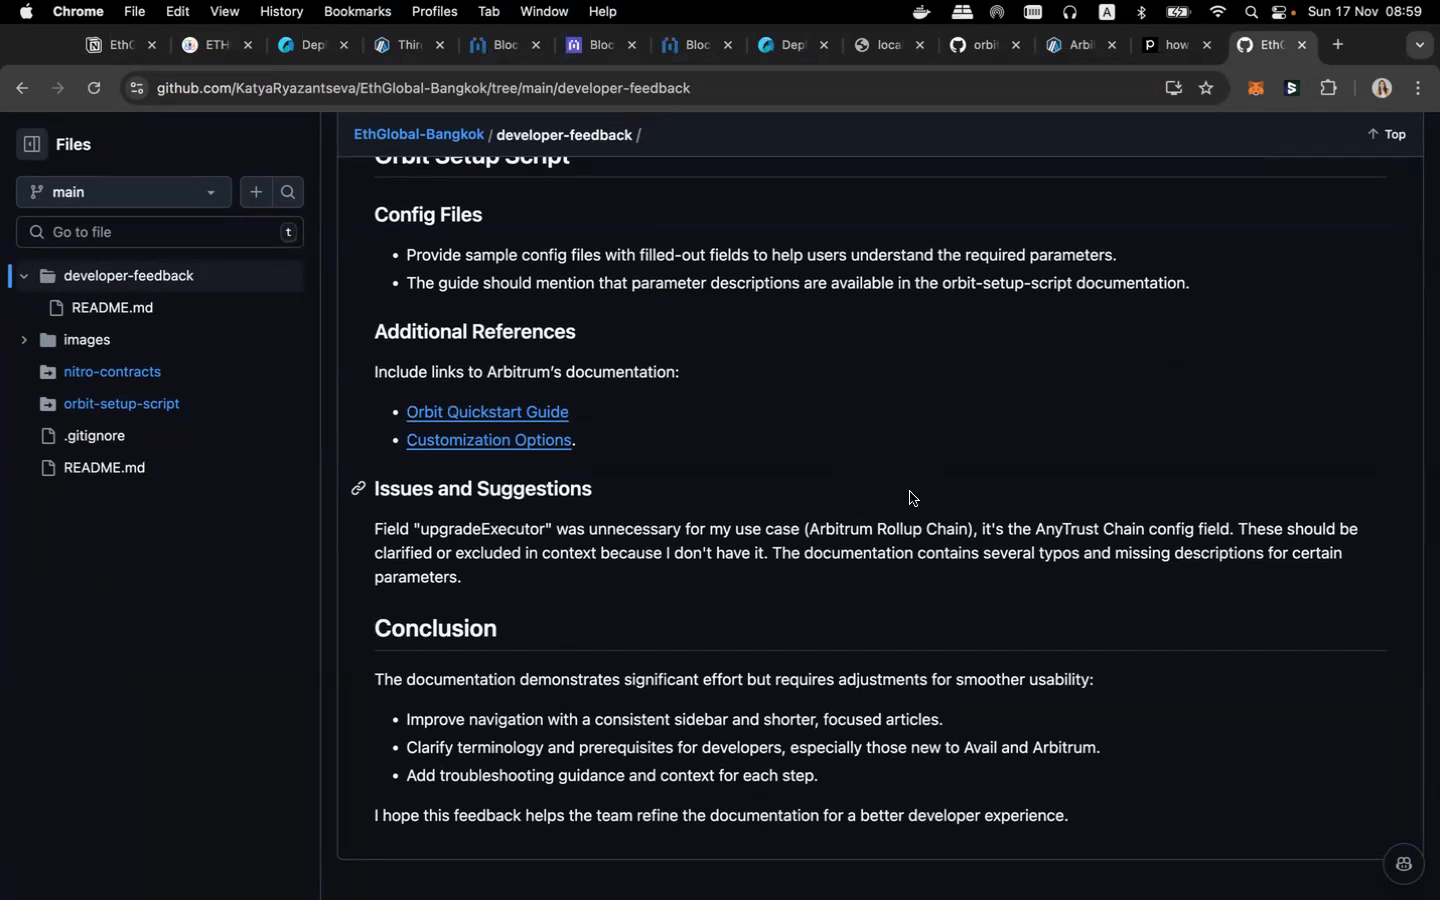This screenshot has width=1440, height=900.
Task: Open the tab search dropdown arrow
Action: [1420, 45]
